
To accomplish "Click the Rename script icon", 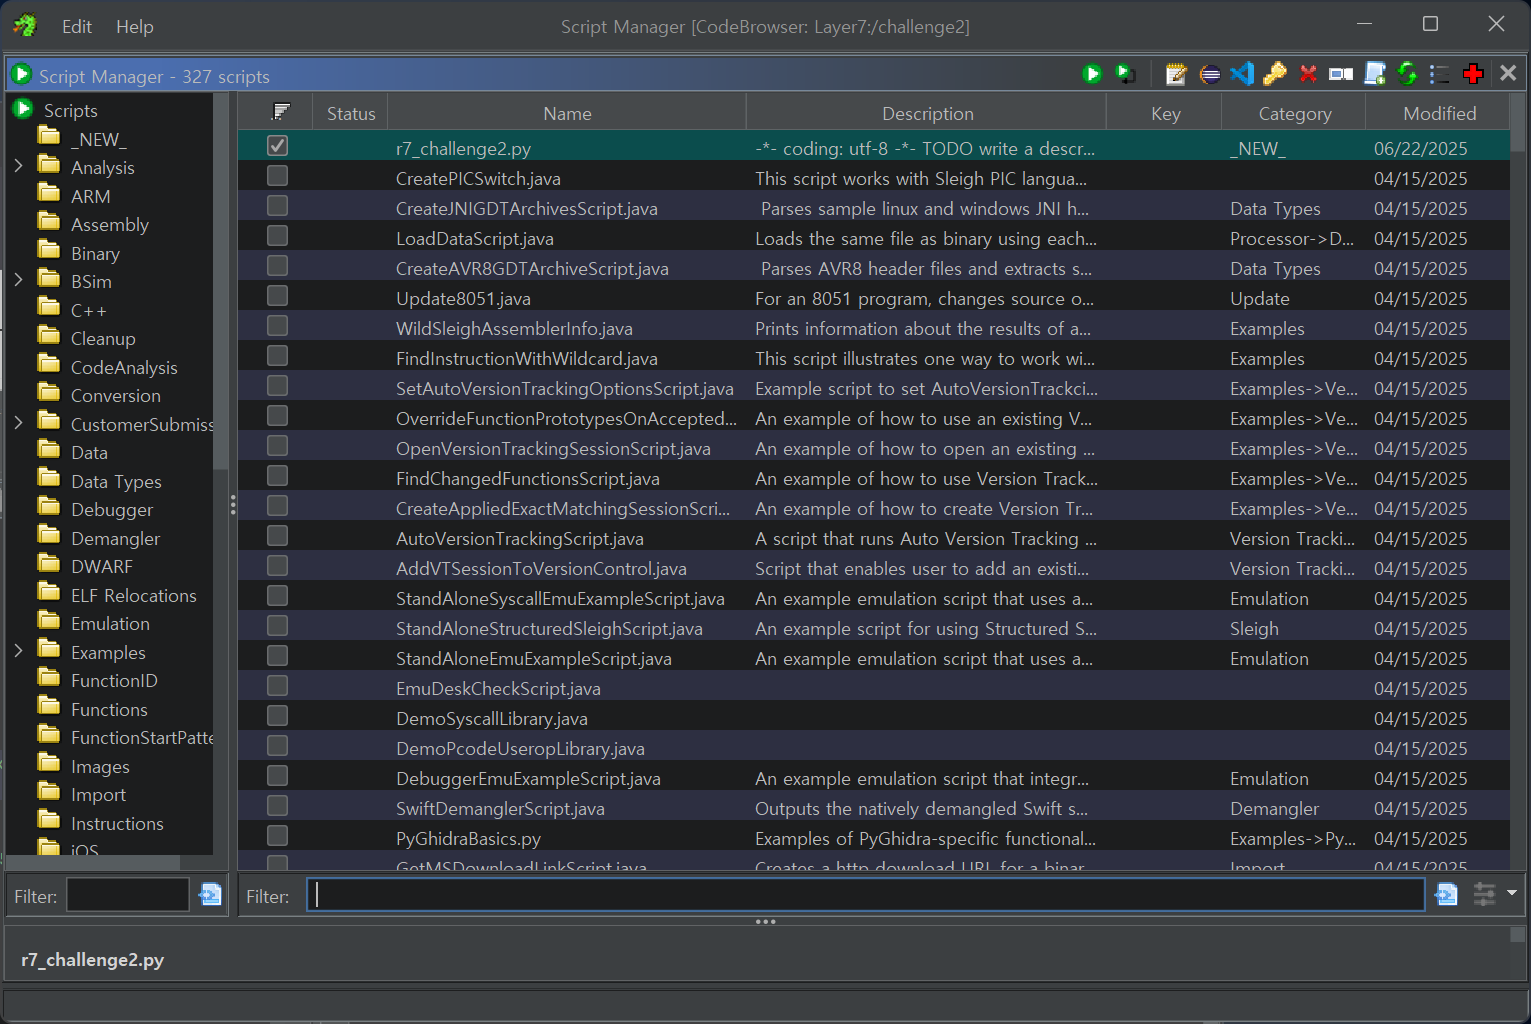I will tap(1341, 74).
